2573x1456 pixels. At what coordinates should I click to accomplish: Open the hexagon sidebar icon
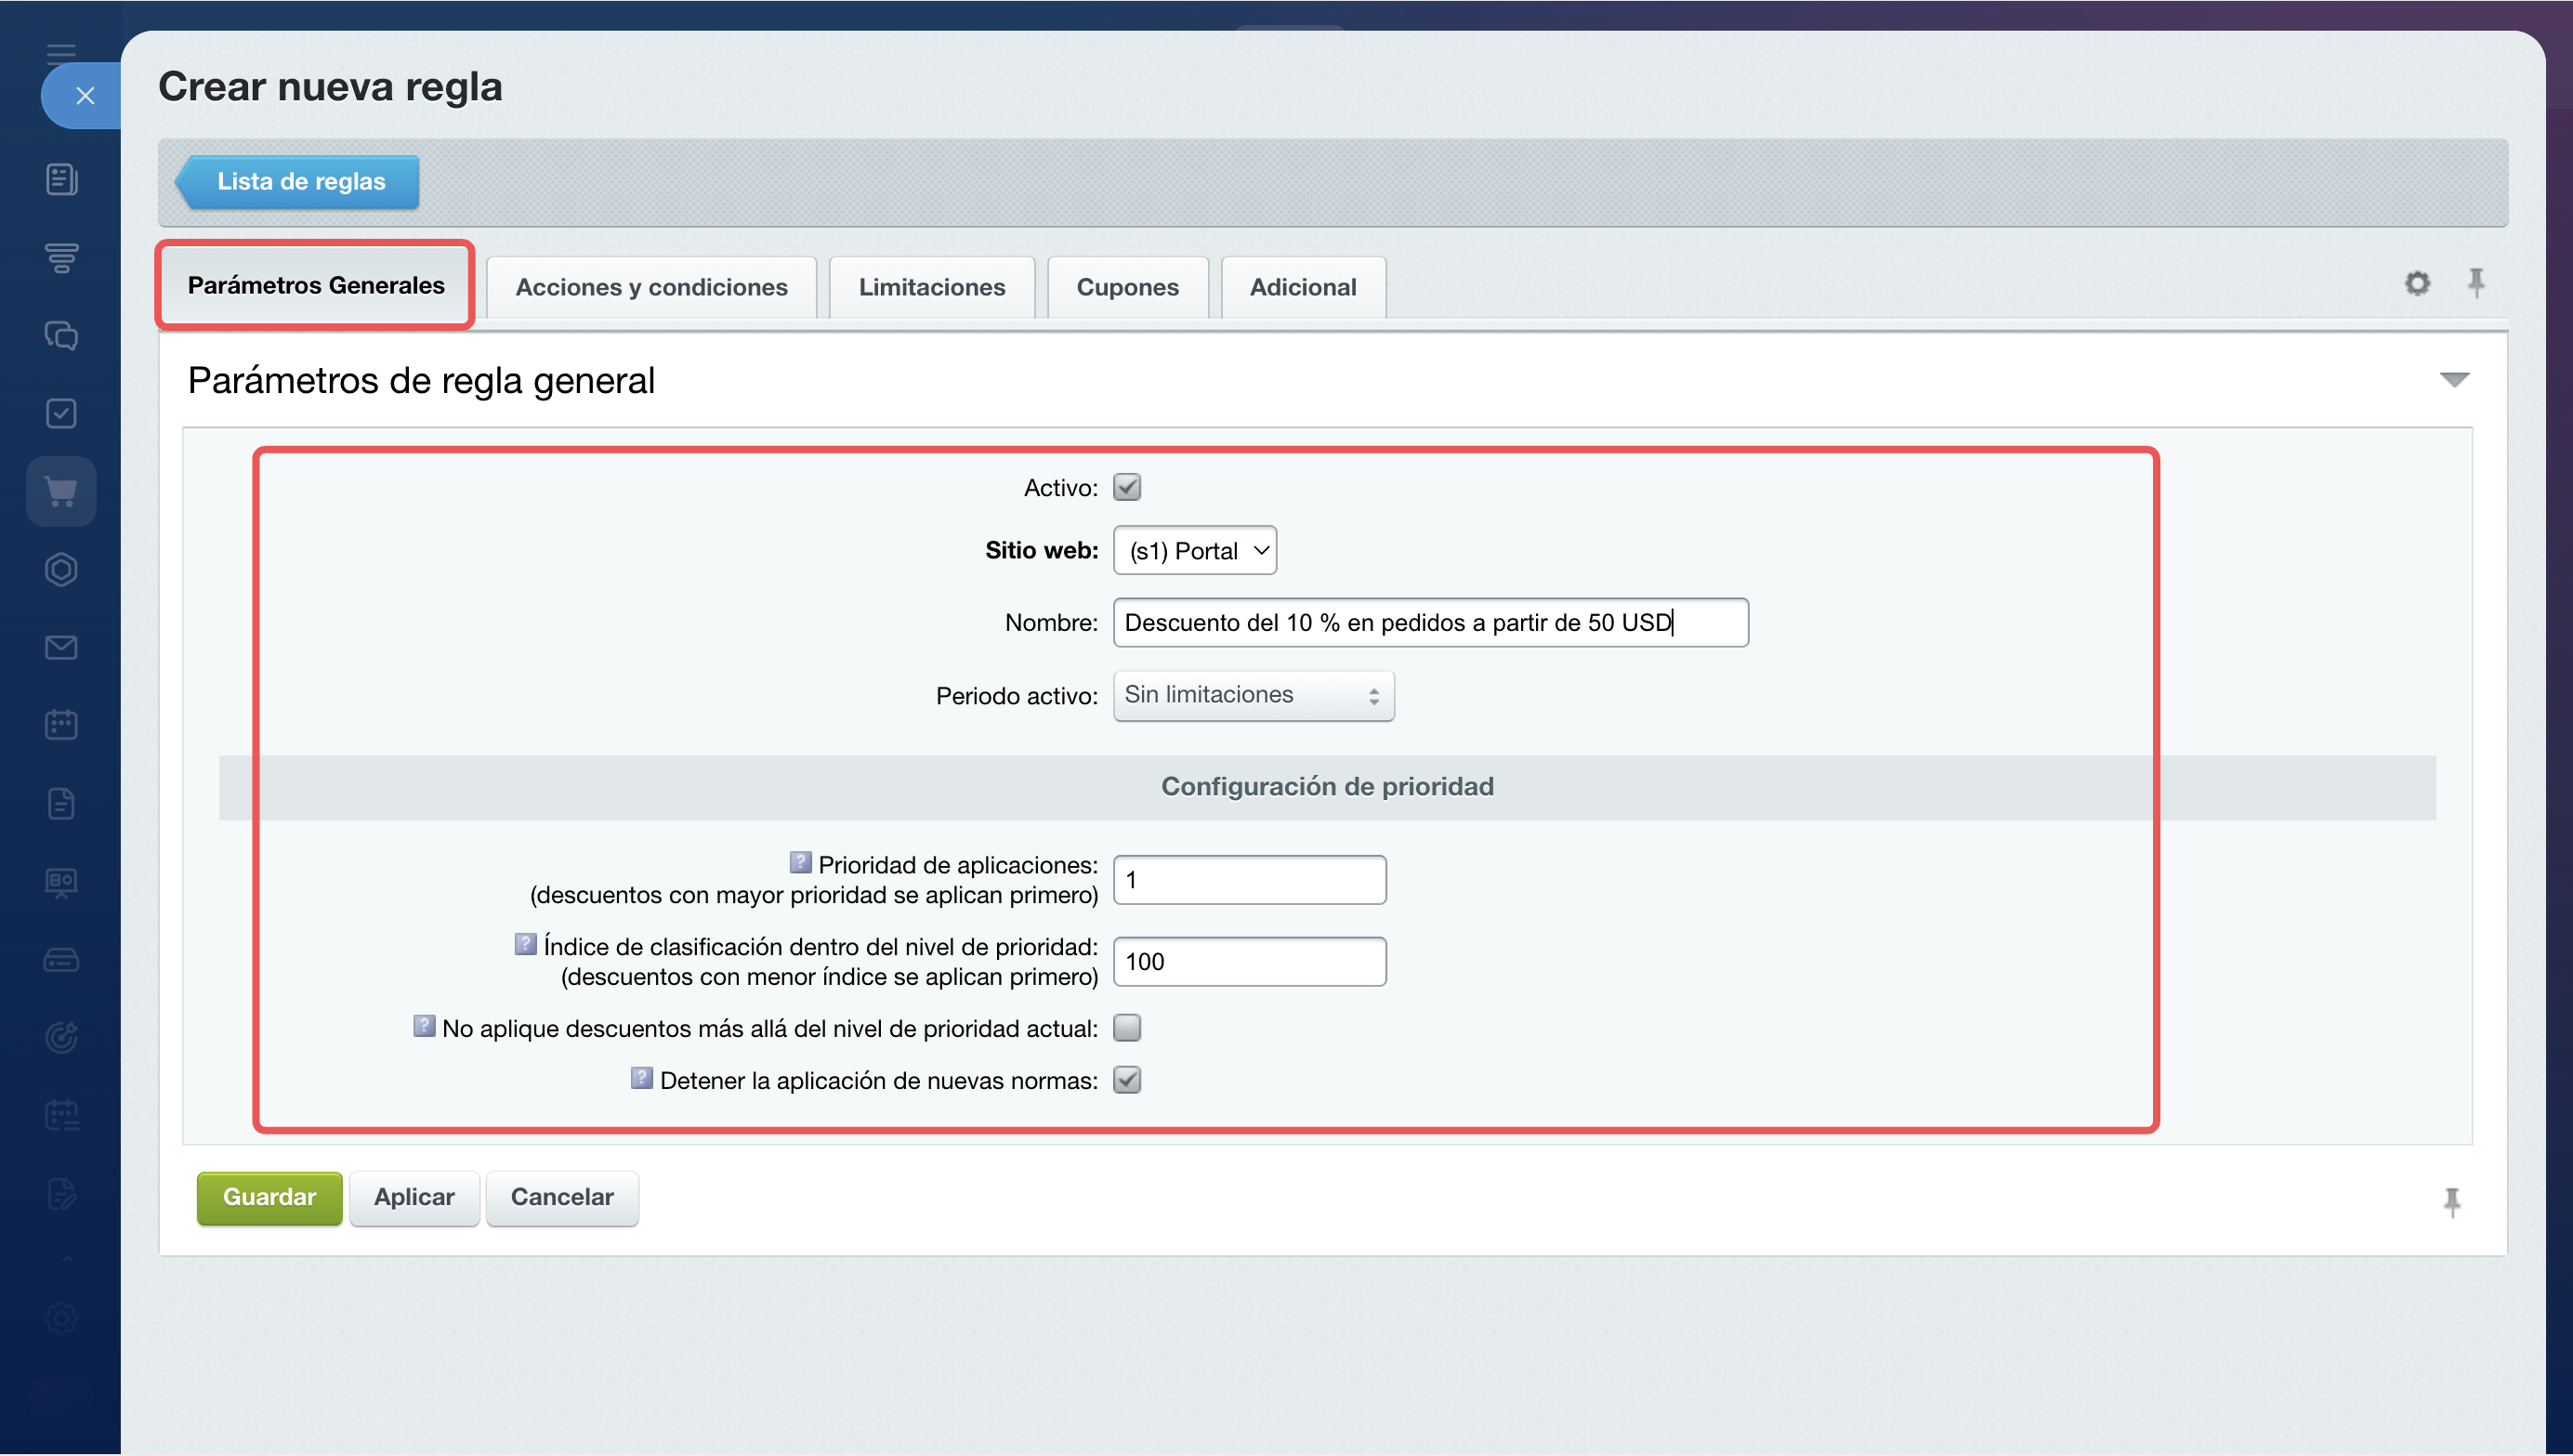[61, 569]
